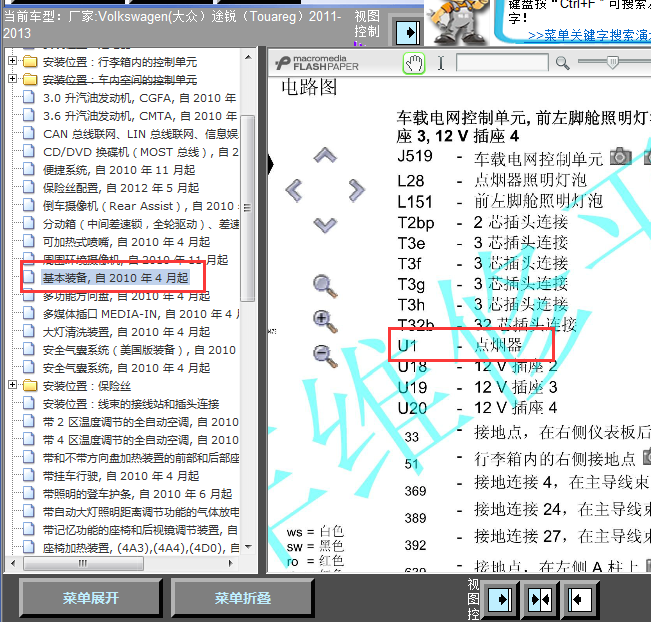Expand 安装位置：行李箱内的控制单元 folder
This screenshot has height=622, width=651.
tap(12, 61)
